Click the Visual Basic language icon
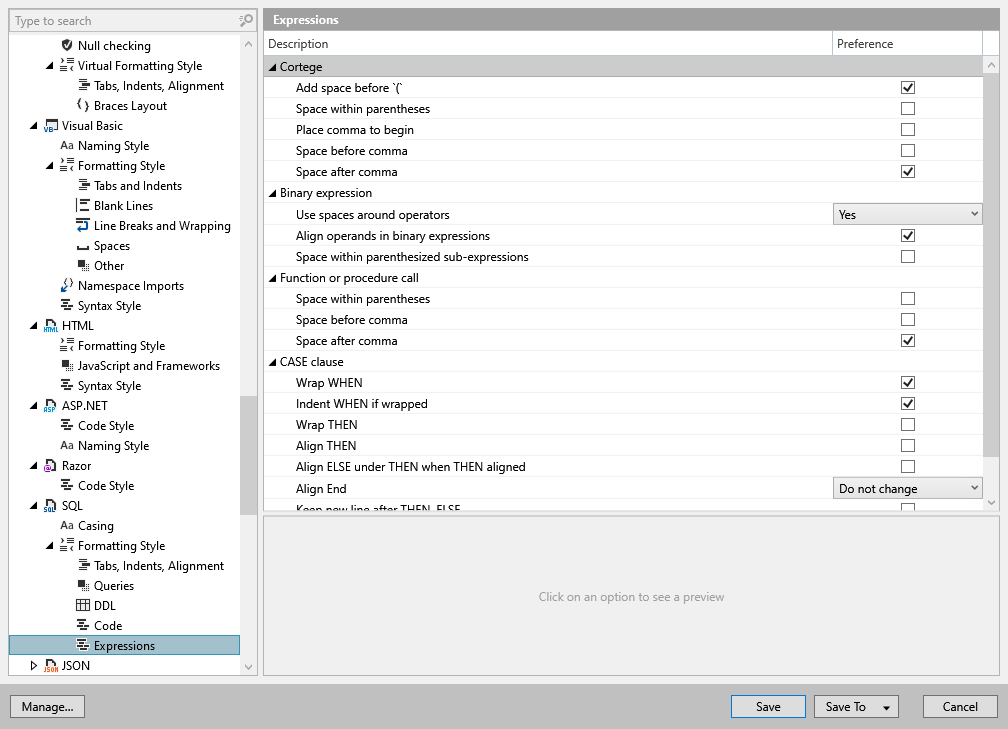Viewport: 1008px width, 729px height. click(51, 125)
